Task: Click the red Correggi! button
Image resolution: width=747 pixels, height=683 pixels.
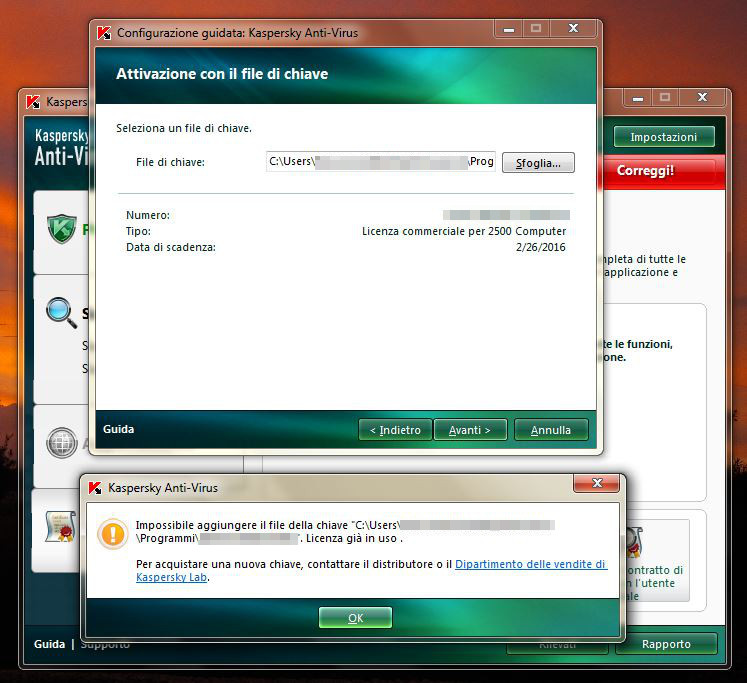Action: pyautogui.click(x=645, y=171)
